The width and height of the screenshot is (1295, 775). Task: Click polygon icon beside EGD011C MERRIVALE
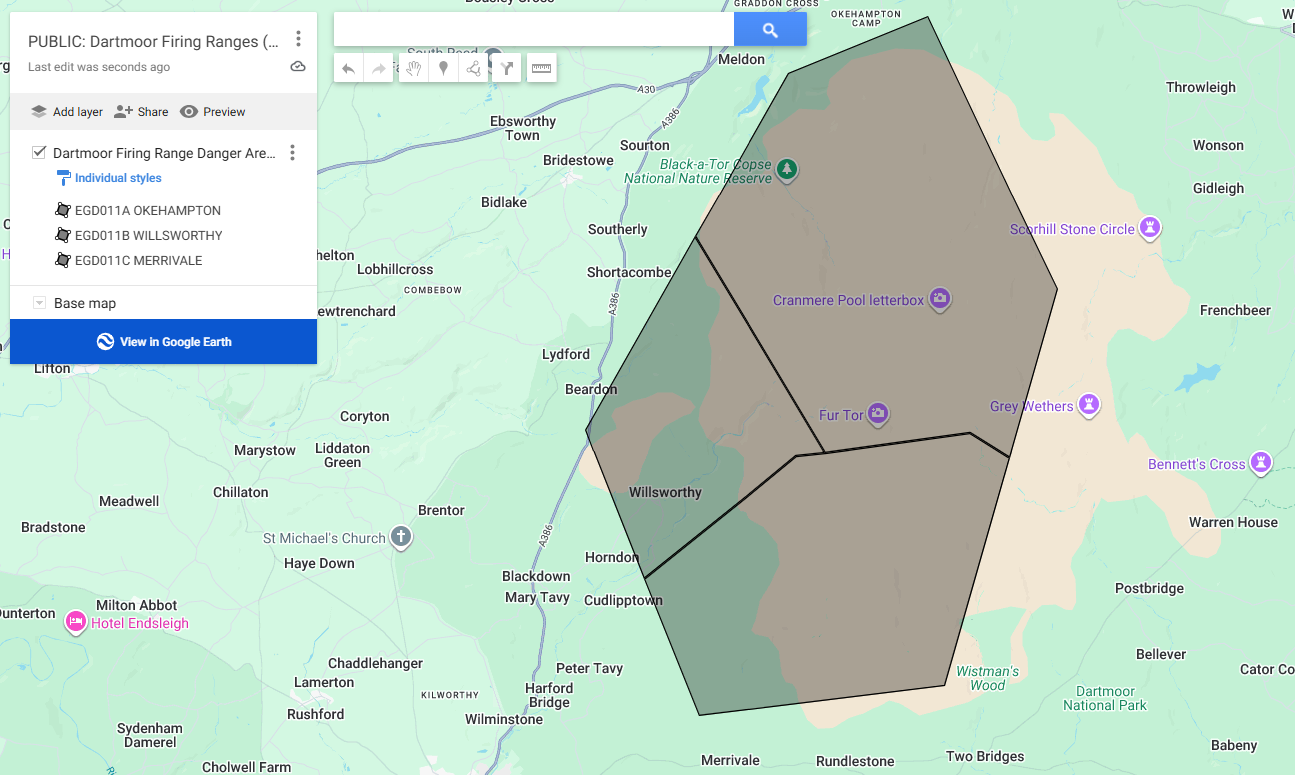(x=62, y=261)
